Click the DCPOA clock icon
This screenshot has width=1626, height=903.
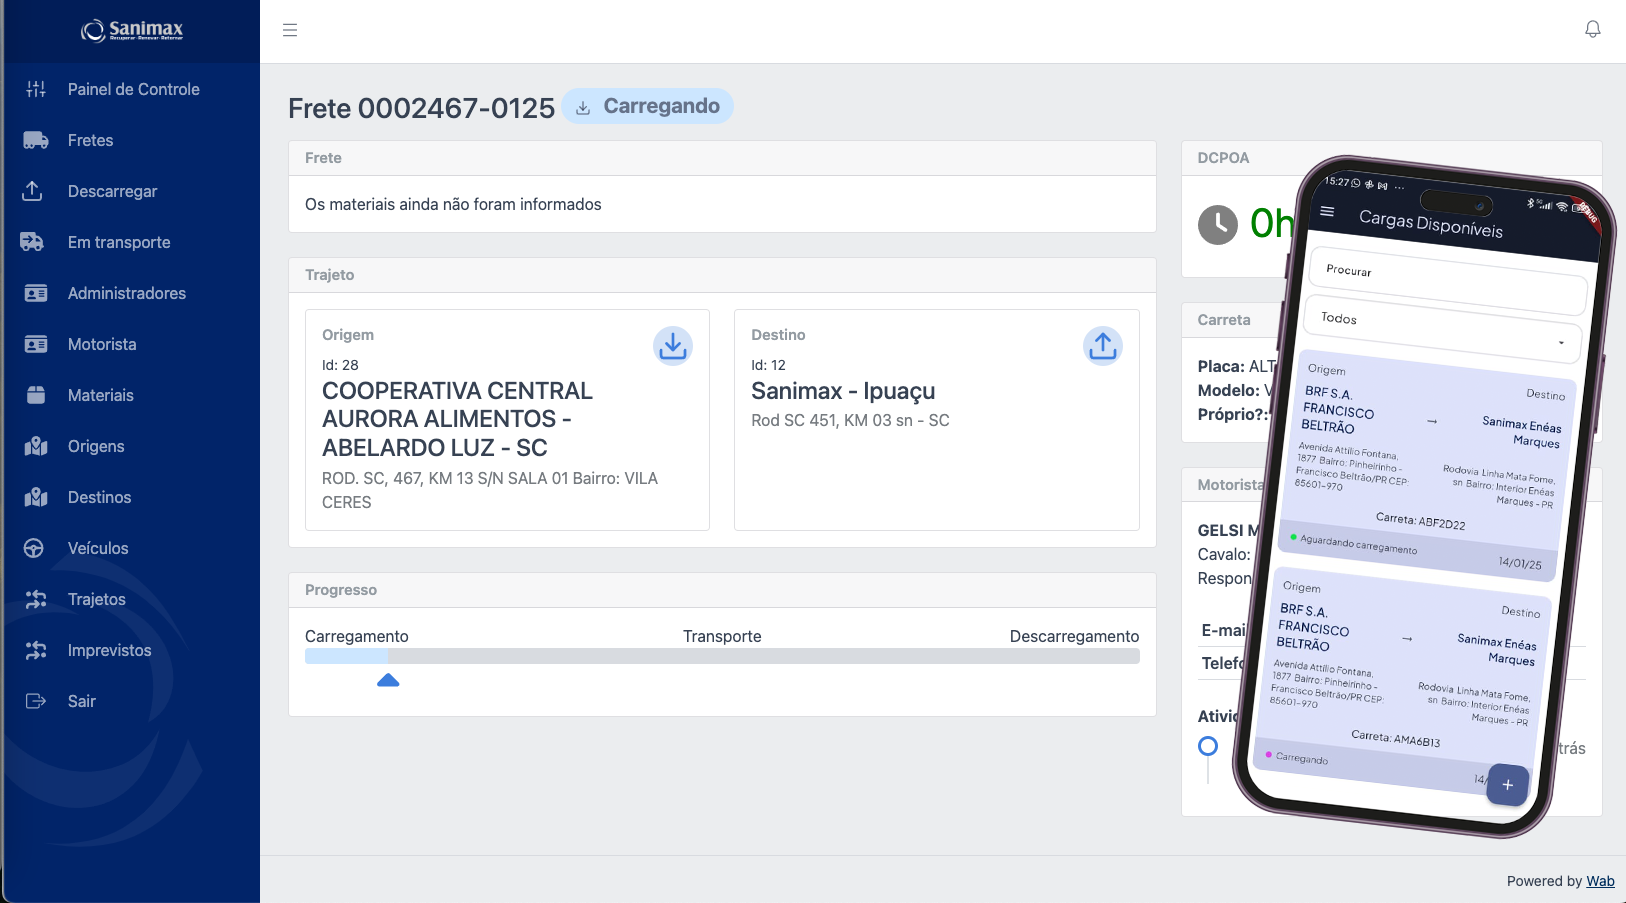tap(1218, 225)
